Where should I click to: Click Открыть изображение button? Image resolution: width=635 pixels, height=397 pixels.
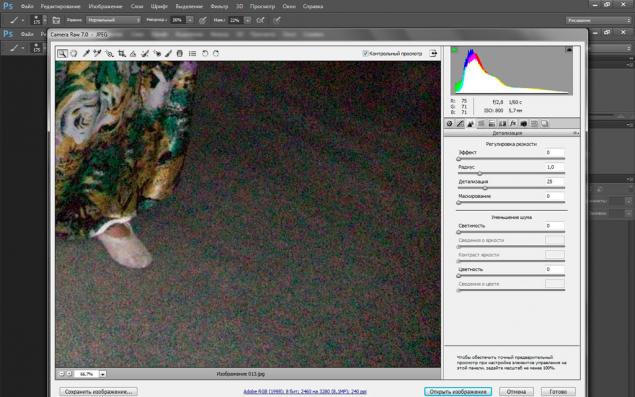click(458, 391)
